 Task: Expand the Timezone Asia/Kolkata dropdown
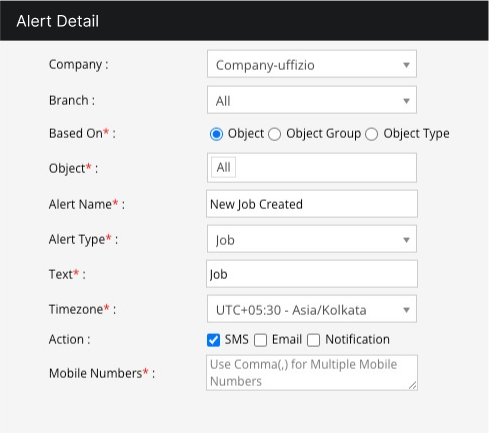click(312, 309)
